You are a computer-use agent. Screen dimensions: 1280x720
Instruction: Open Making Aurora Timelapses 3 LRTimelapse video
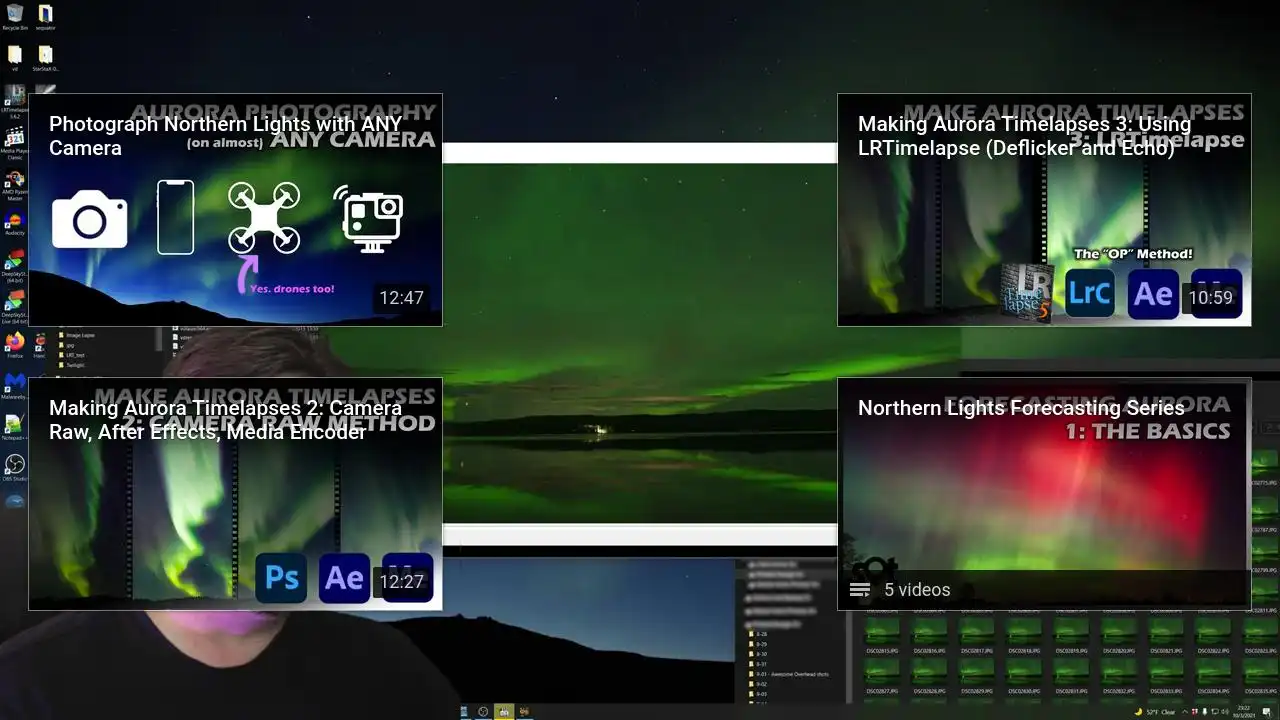[1044, 210]
